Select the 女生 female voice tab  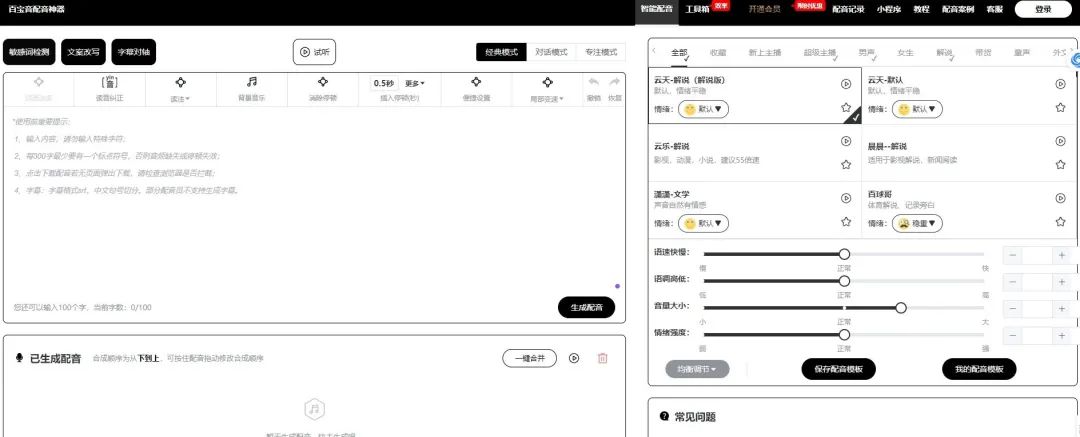click(905, 52)
